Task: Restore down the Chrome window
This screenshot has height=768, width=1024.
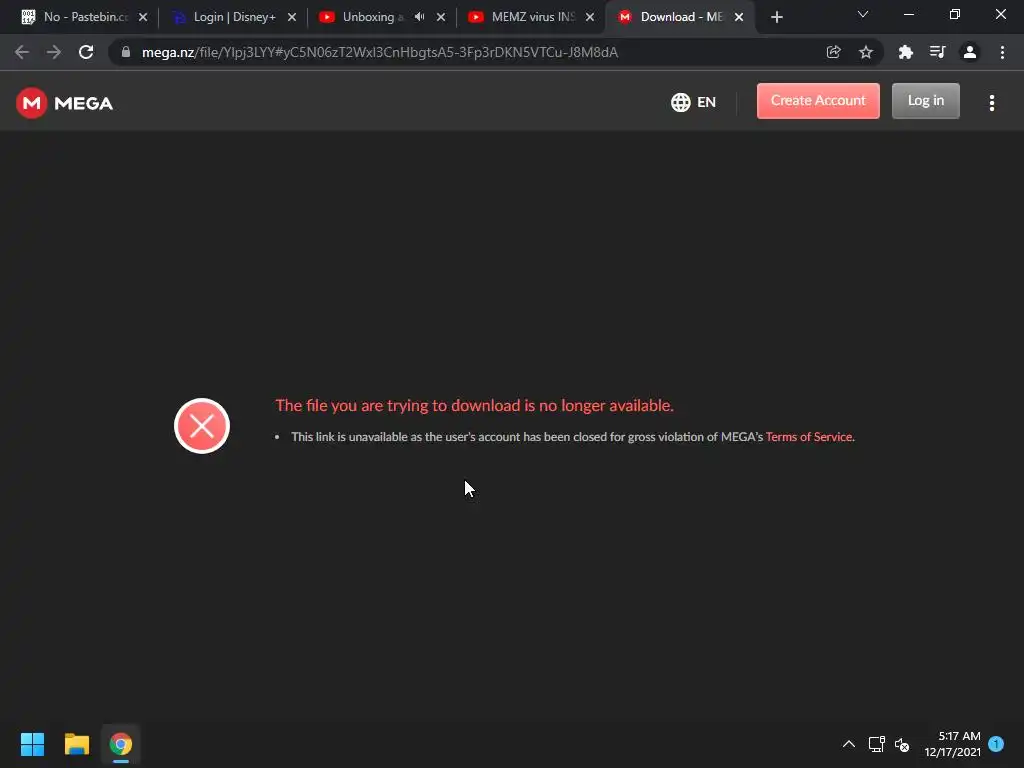Action: (955, 14)
